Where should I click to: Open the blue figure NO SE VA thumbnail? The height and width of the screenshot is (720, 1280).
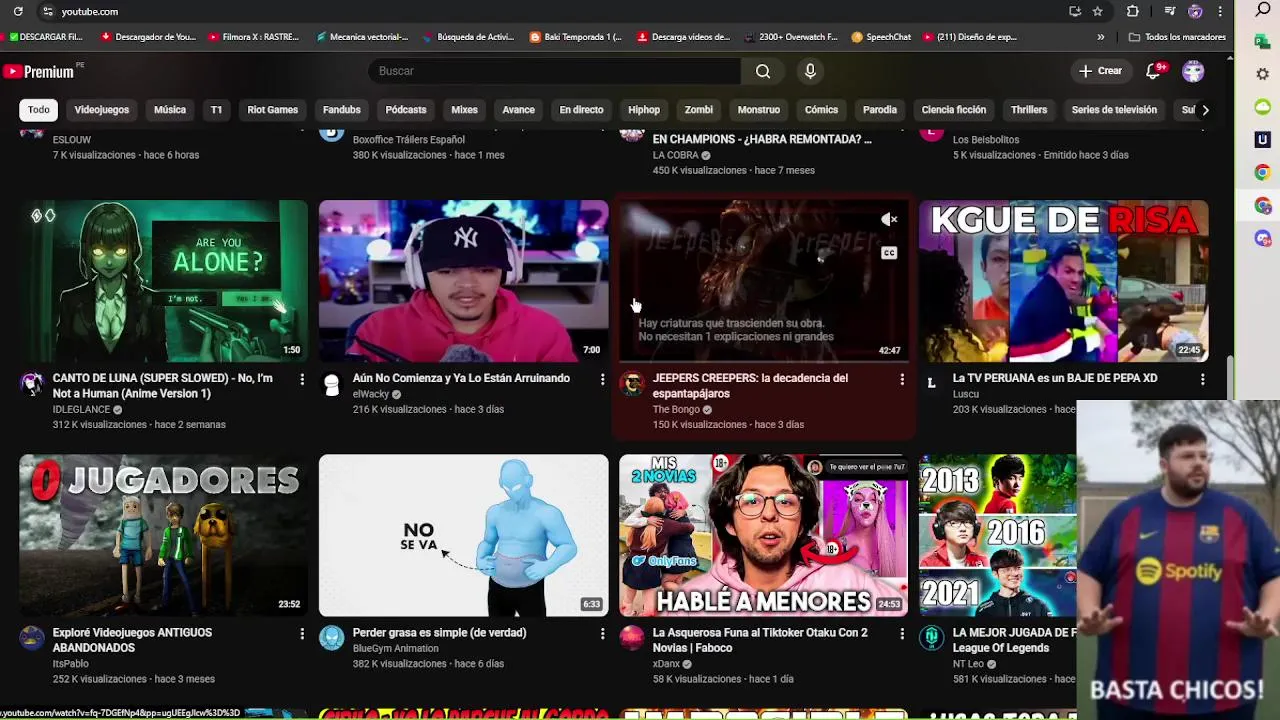464,535
